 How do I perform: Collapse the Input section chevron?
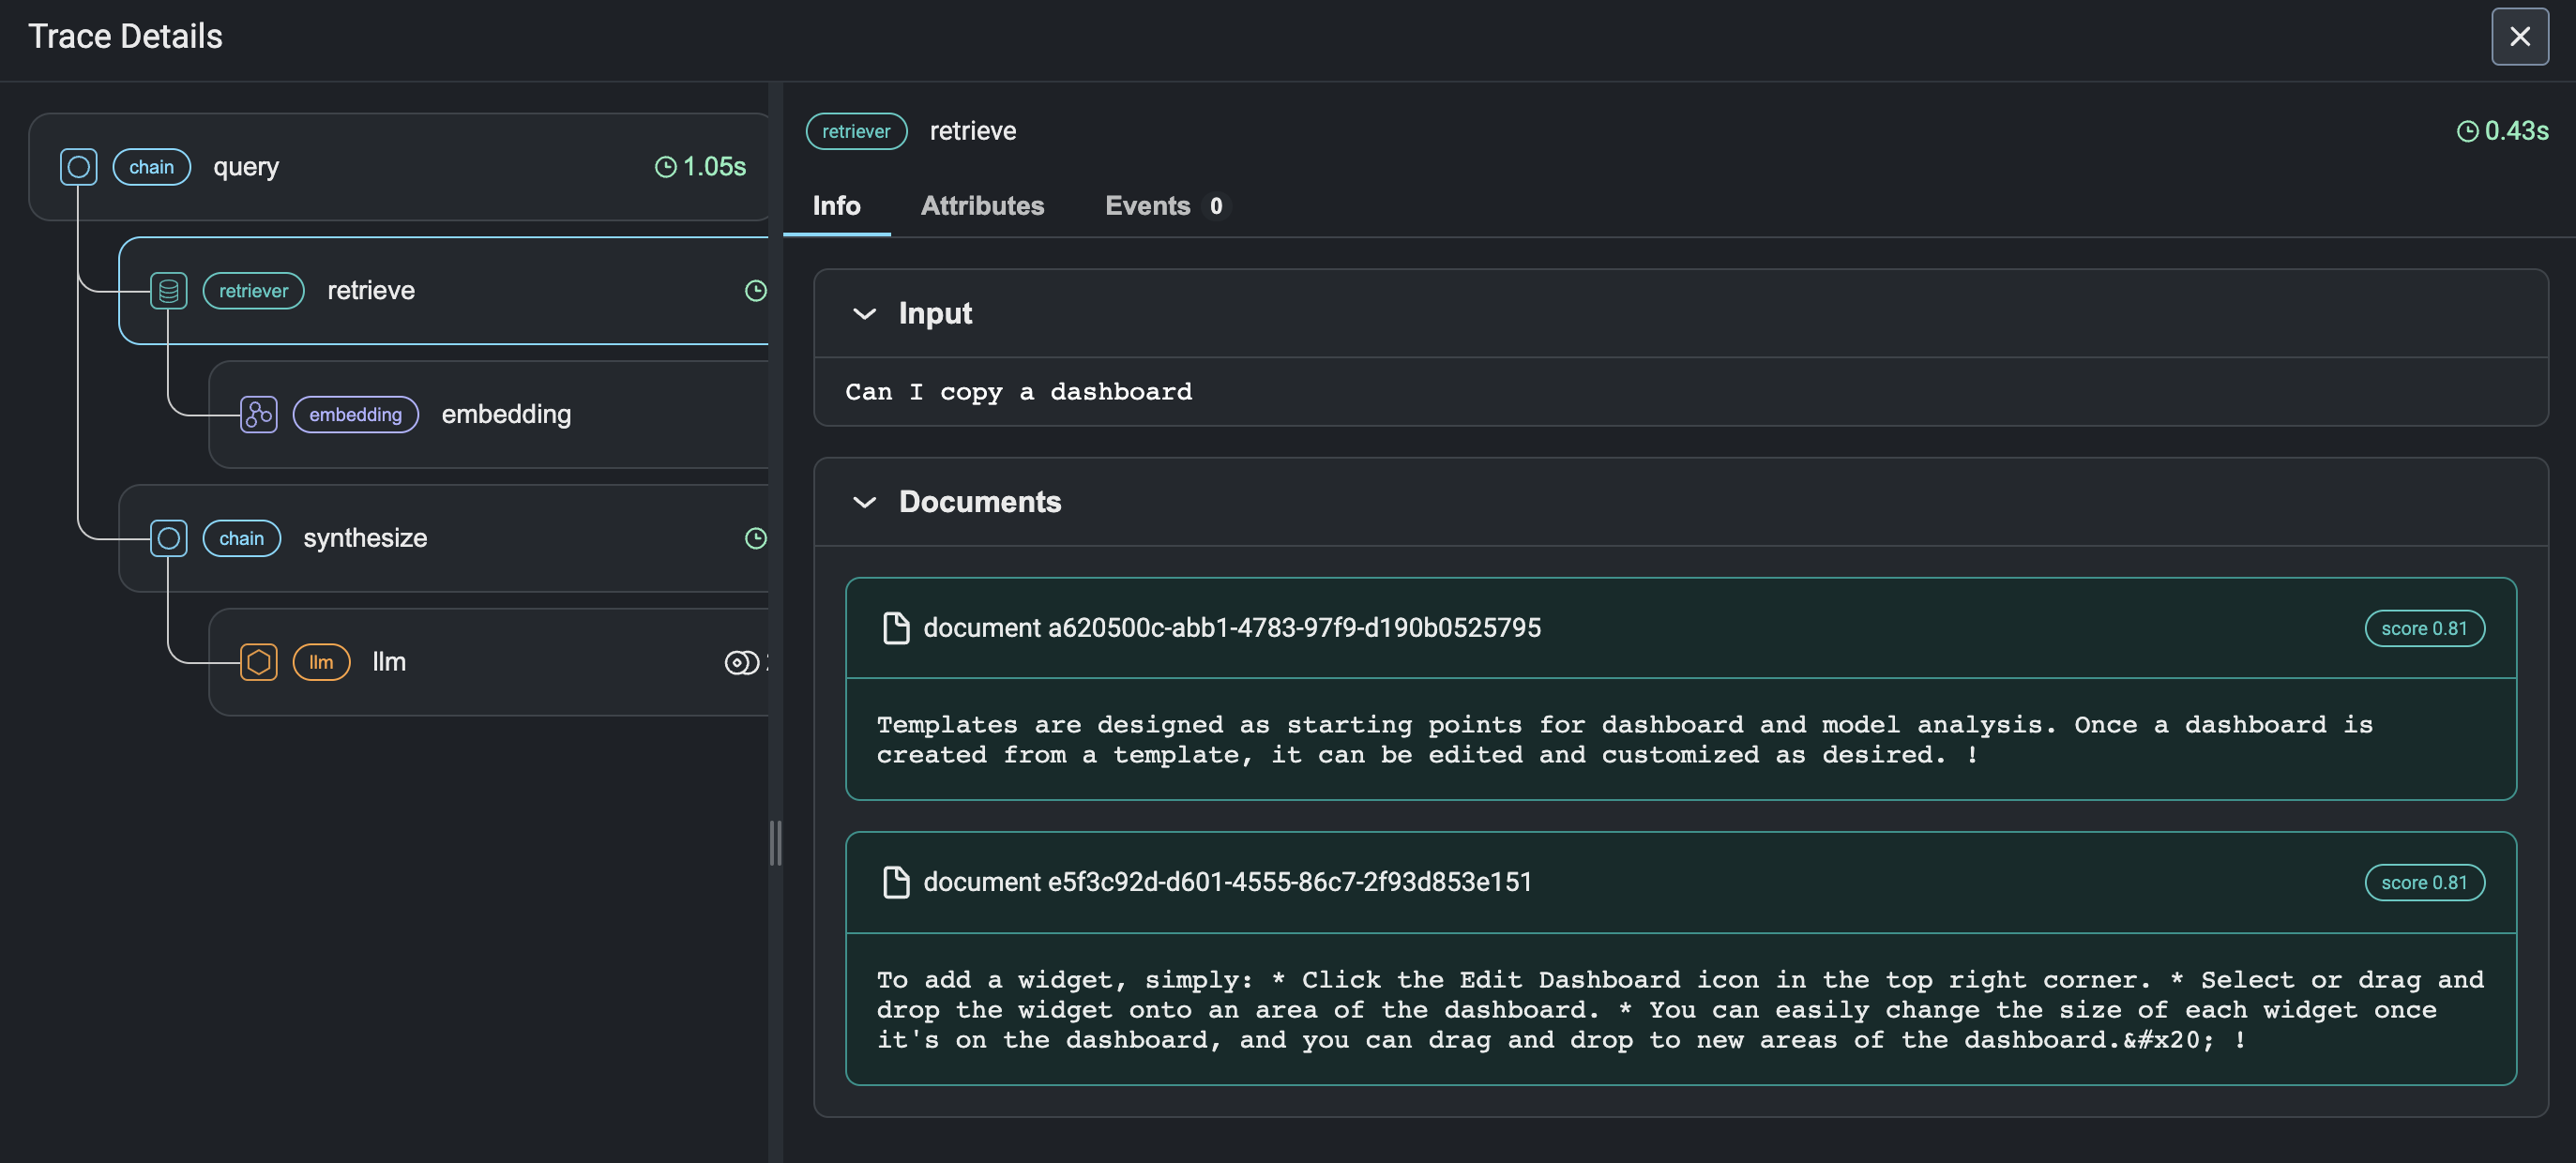[864, 314]
